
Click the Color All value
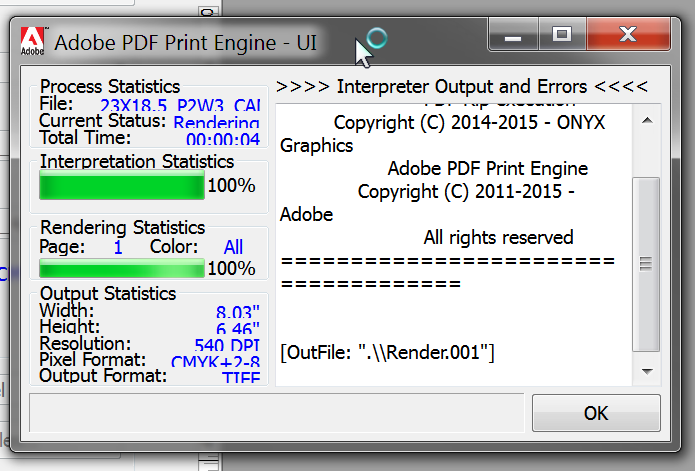[x=233, y=247]
